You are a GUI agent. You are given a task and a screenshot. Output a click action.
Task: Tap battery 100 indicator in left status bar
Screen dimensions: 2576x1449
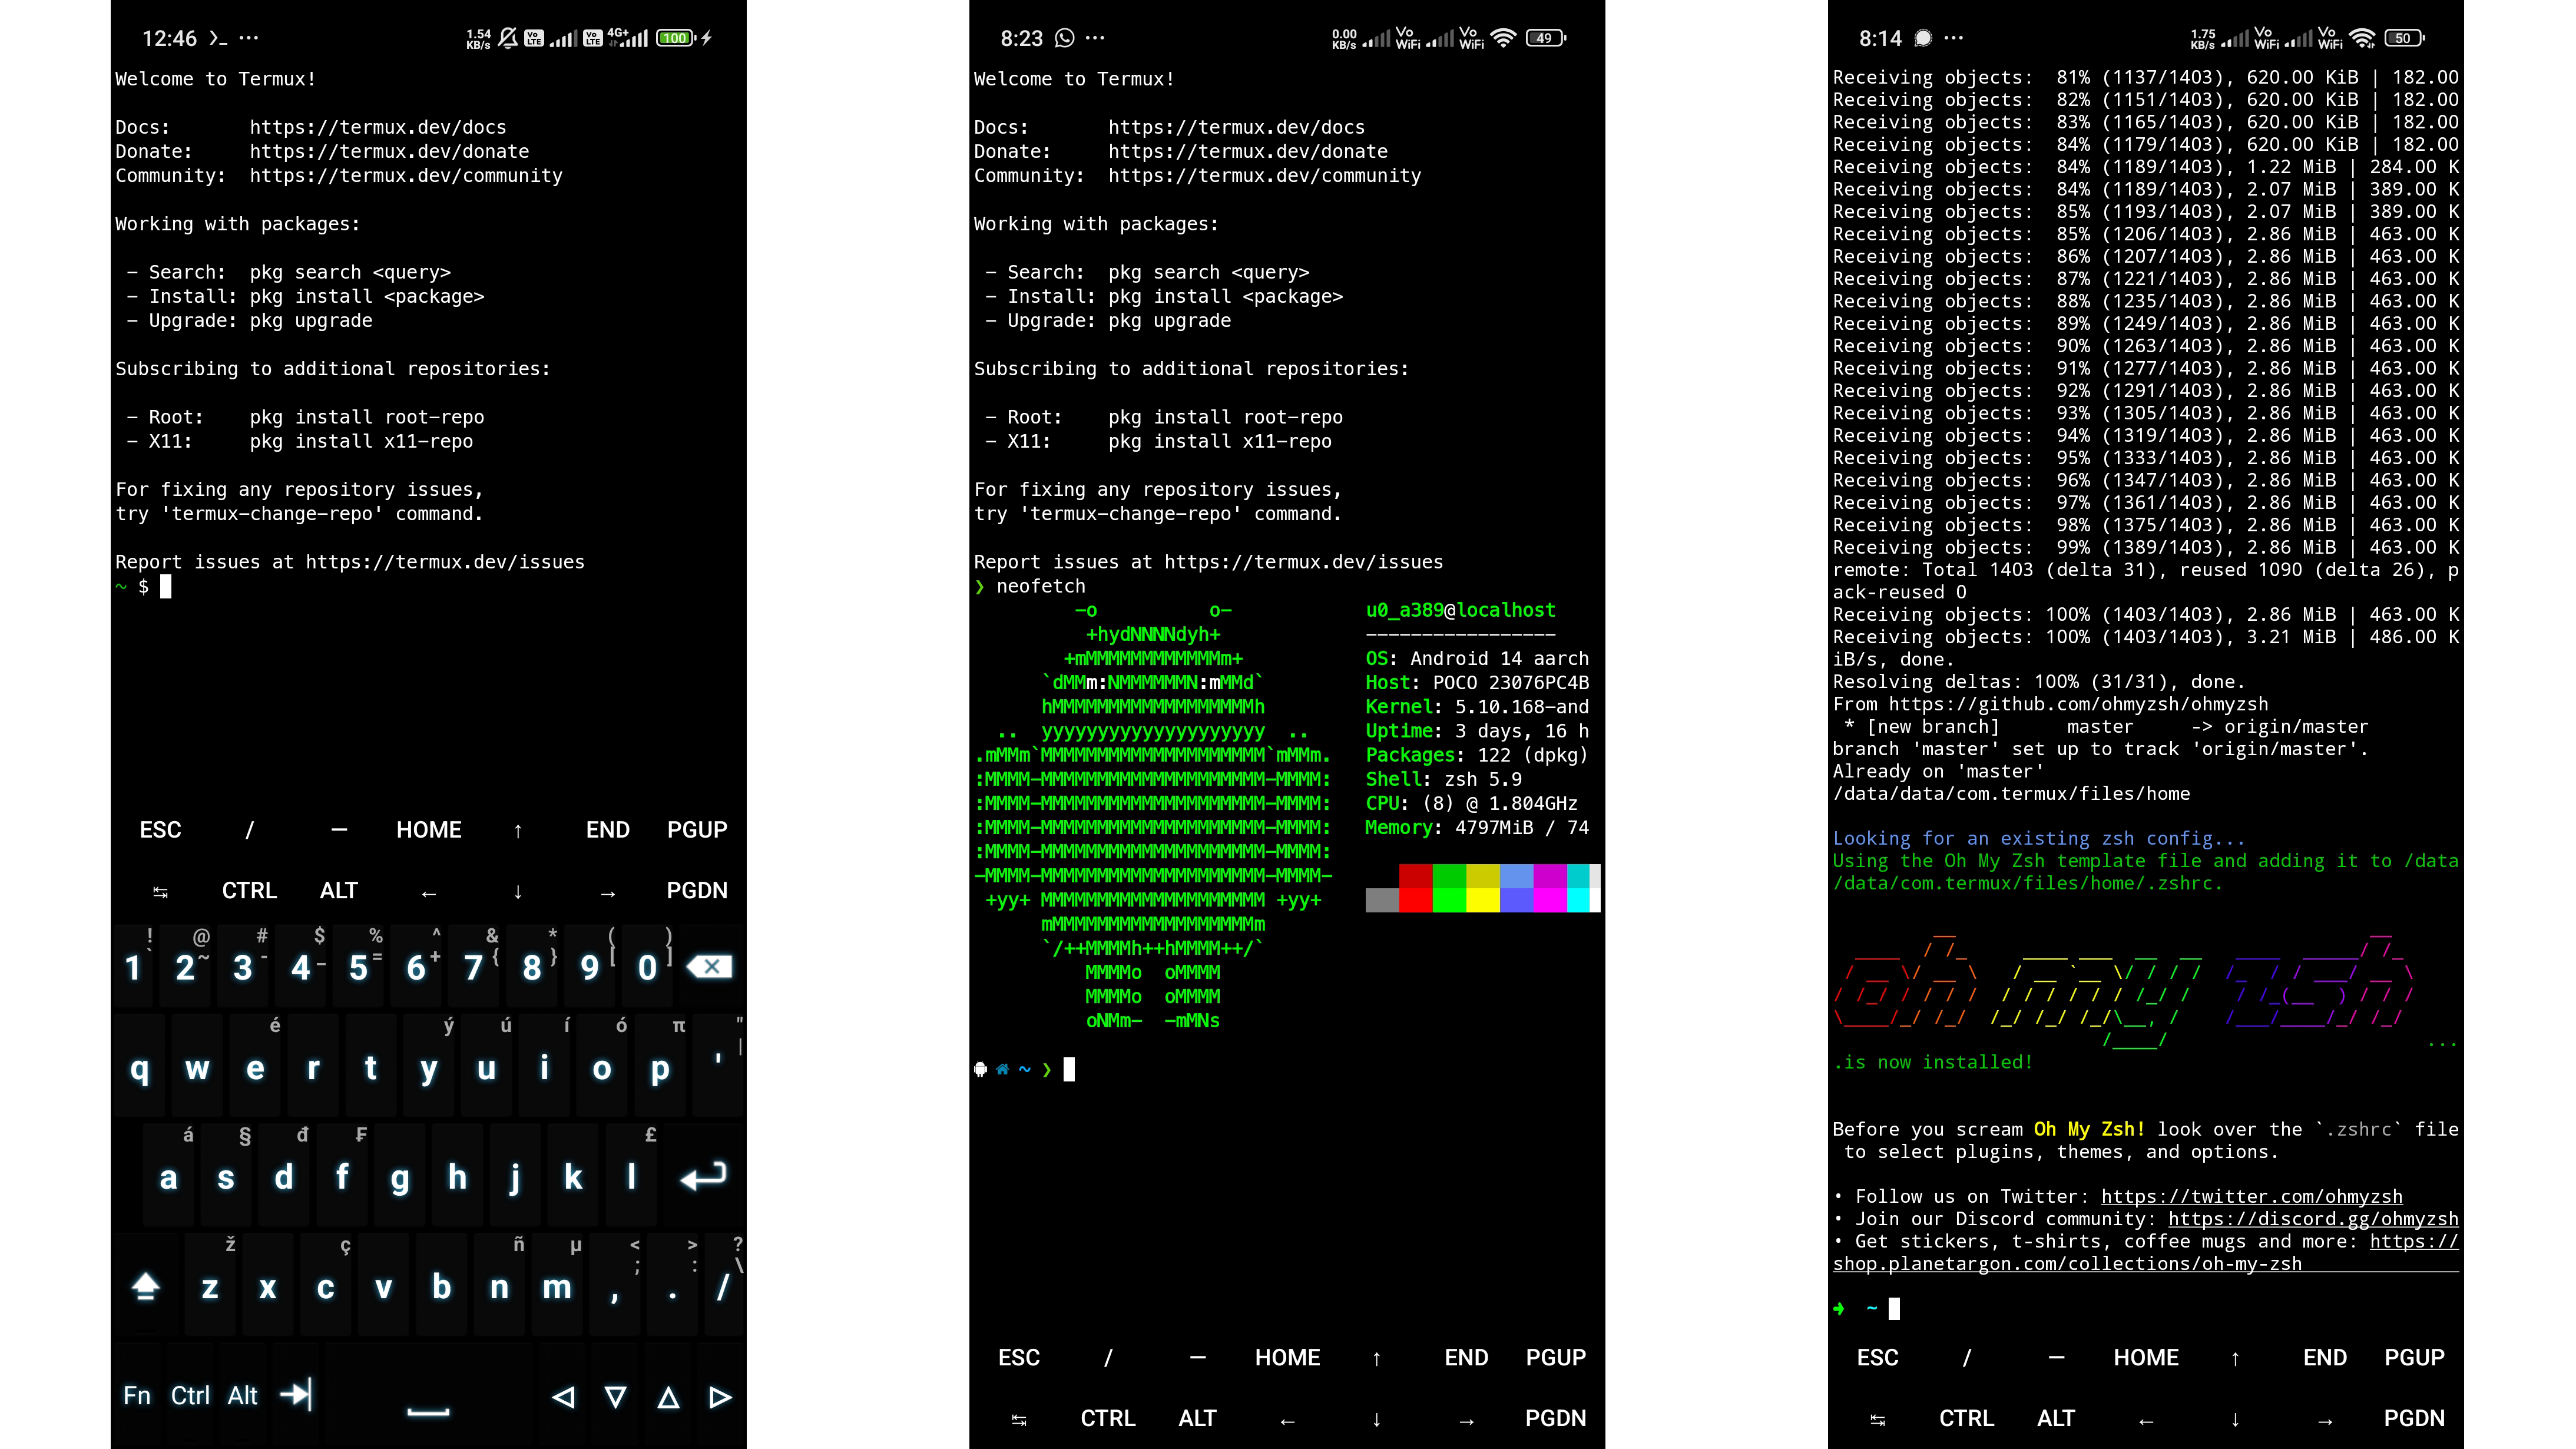point(676,38)
